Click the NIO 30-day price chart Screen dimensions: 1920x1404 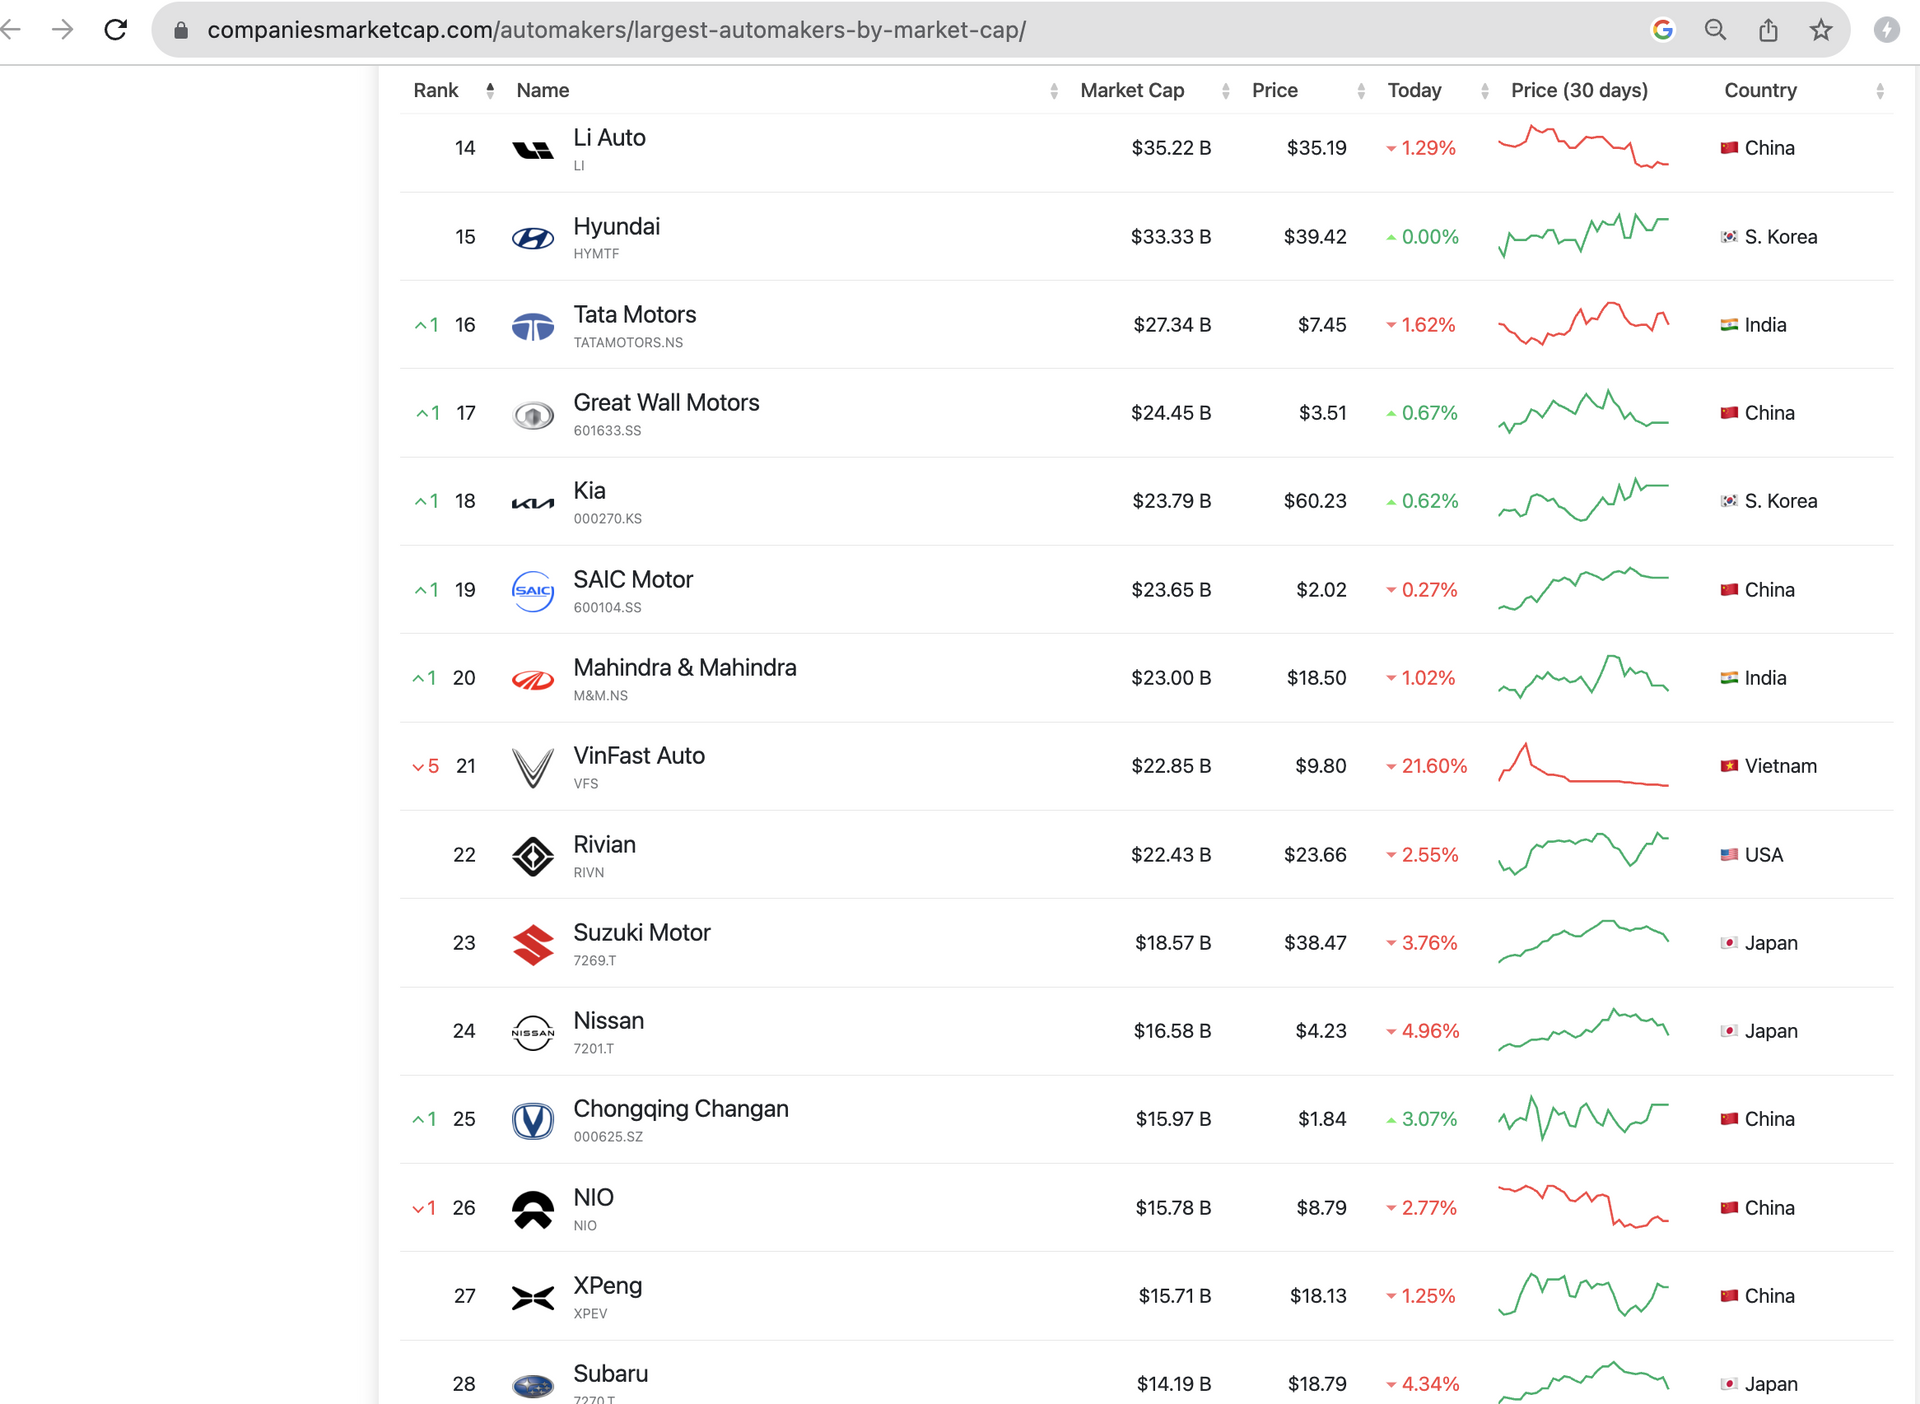[1583, 1206]
